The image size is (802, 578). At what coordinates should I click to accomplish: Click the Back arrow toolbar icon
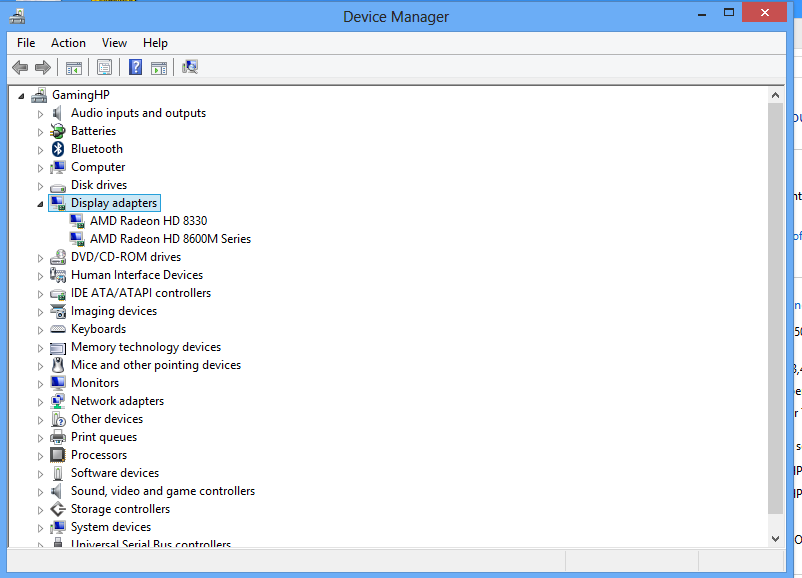(20, 67)
